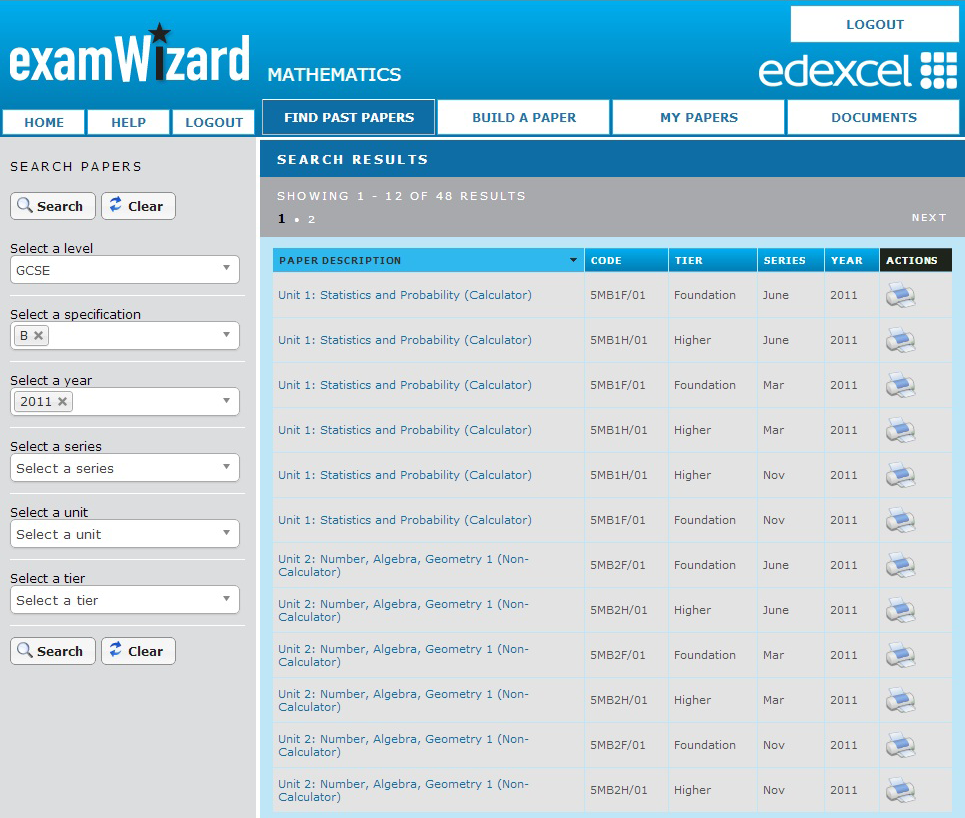The height and width of the screenshot is (818, 965).
Task: Open the first Unit 1 Statistics and Probability paper link
Action: [405, 295]
